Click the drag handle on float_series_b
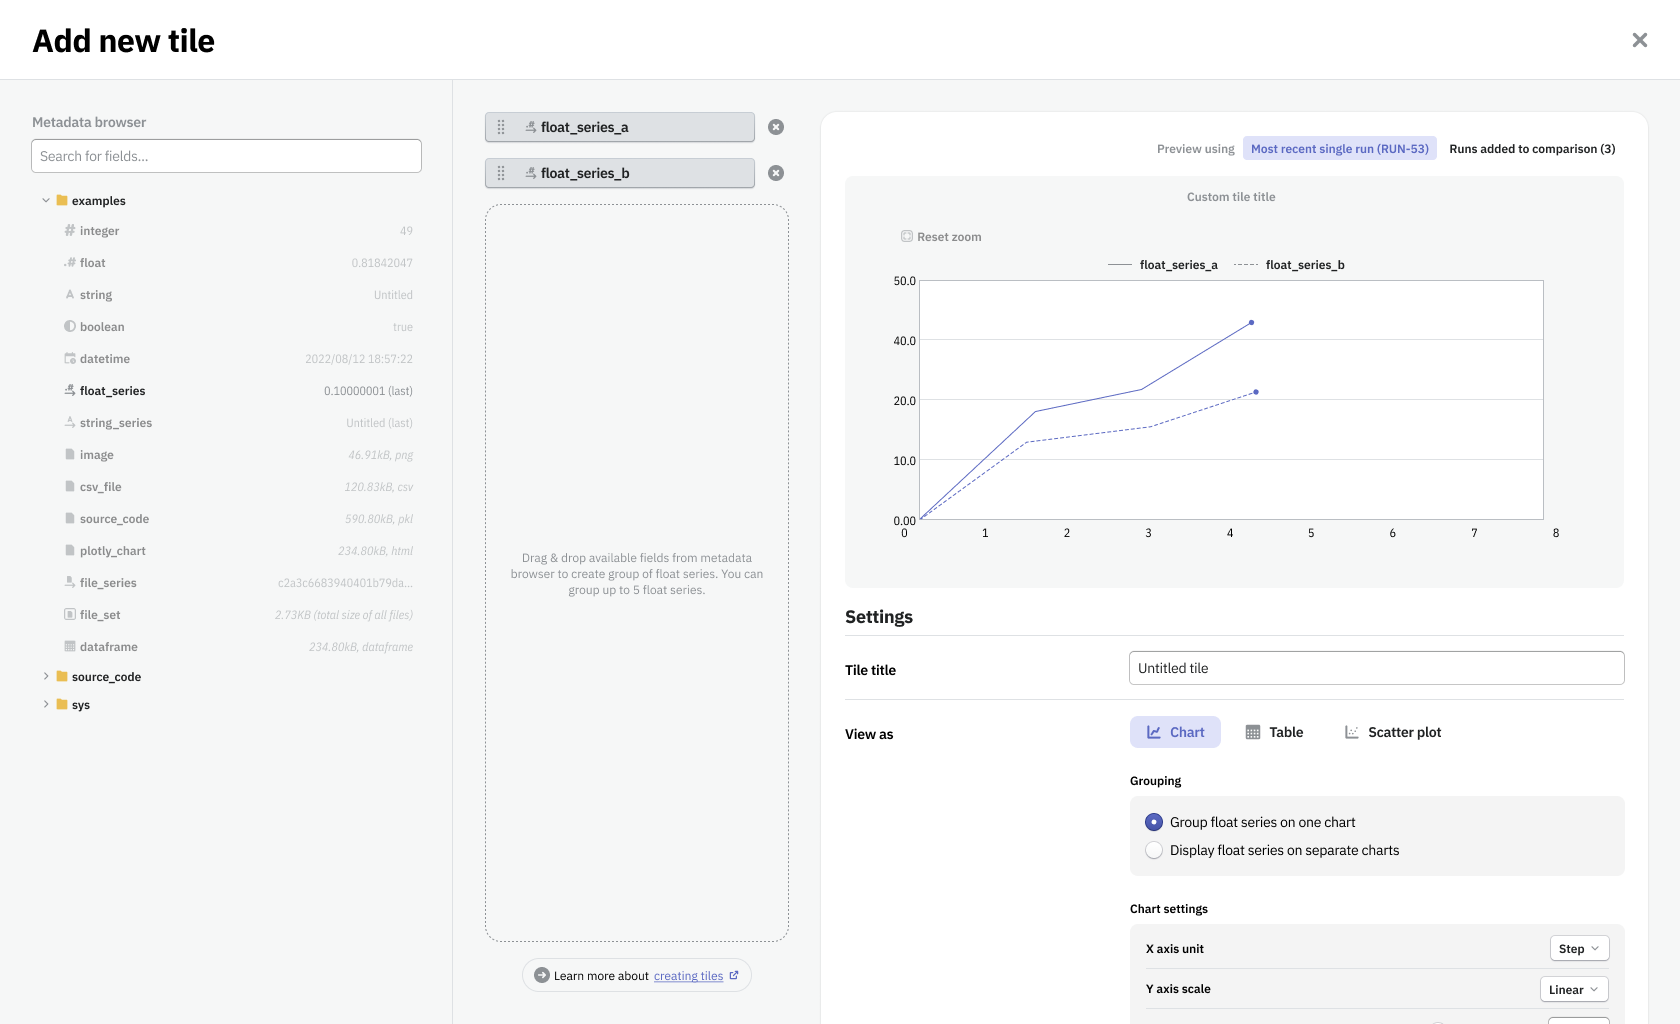The width and height of the screenshot is (1680, 1024). [501, 173]
